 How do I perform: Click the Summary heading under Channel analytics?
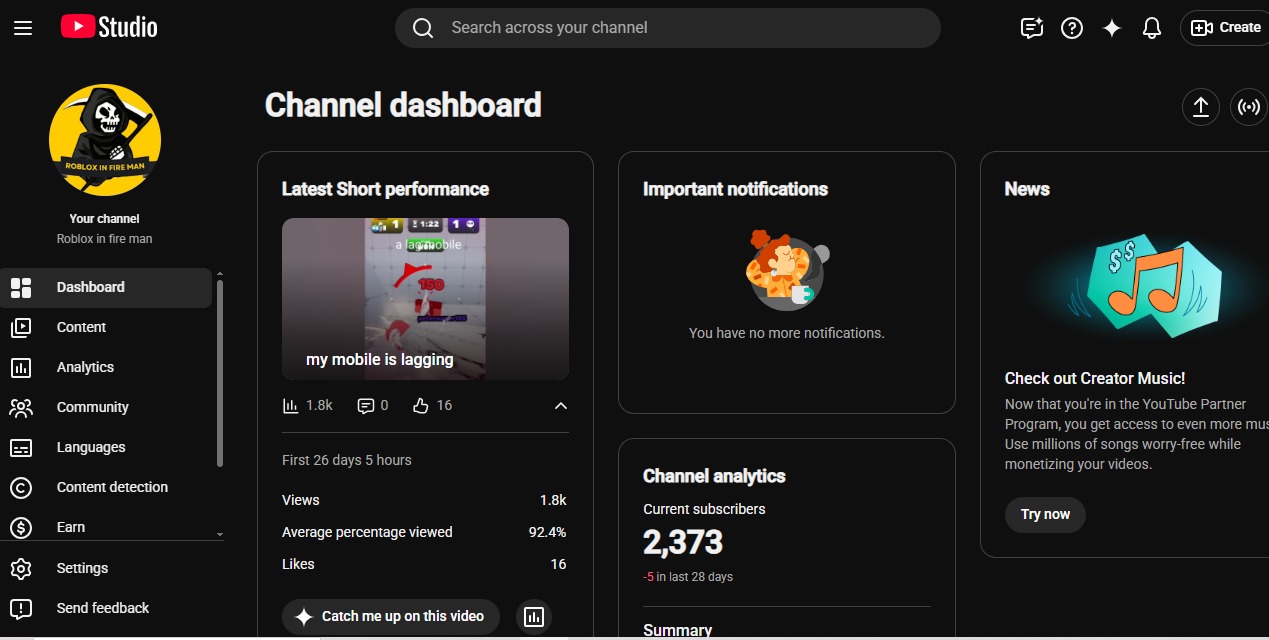click(678, 630)
